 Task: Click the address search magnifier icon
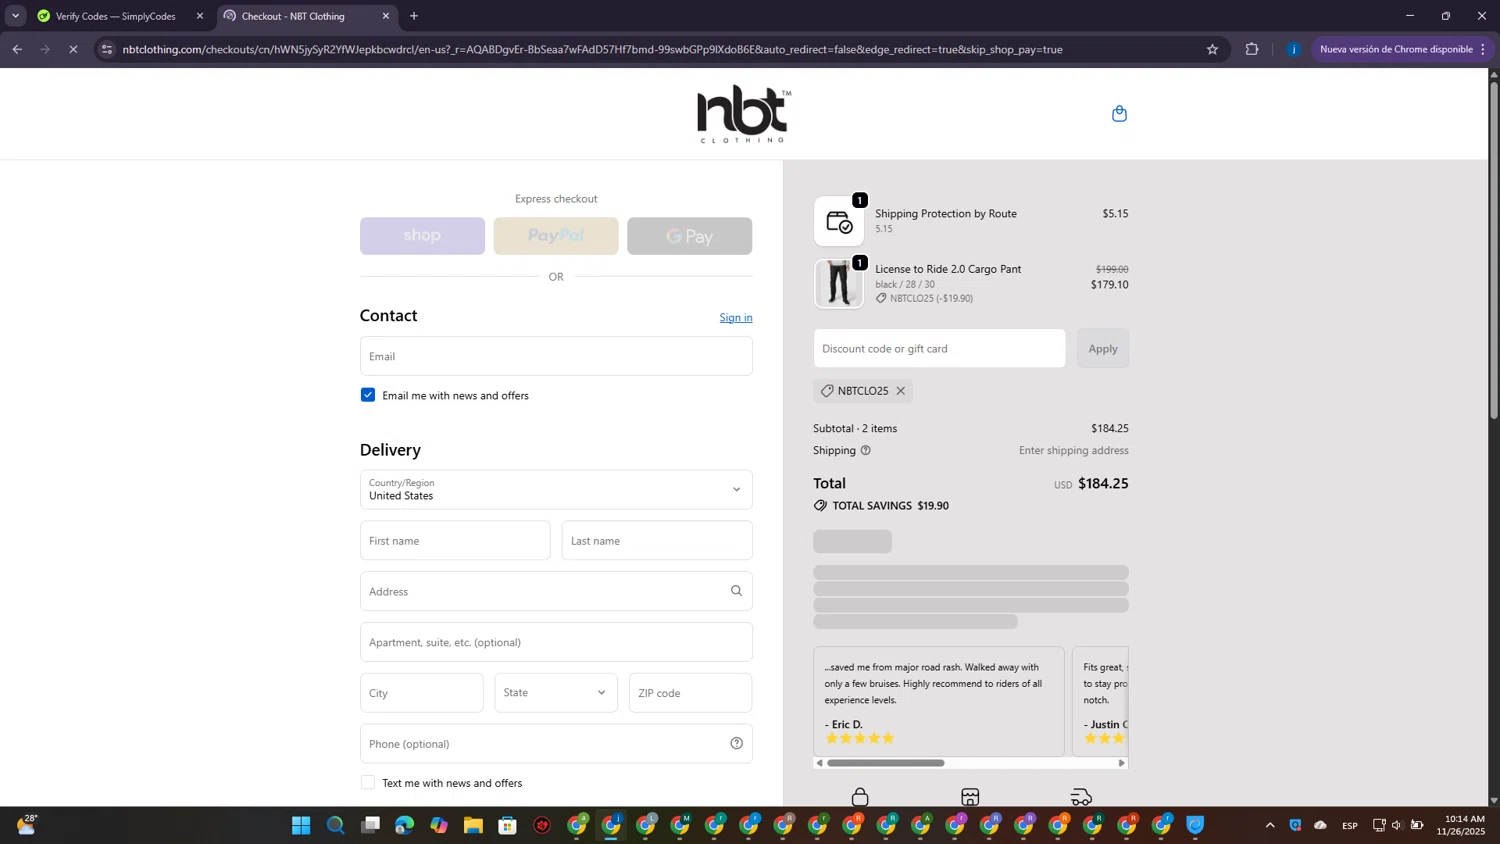click(736, 591)
